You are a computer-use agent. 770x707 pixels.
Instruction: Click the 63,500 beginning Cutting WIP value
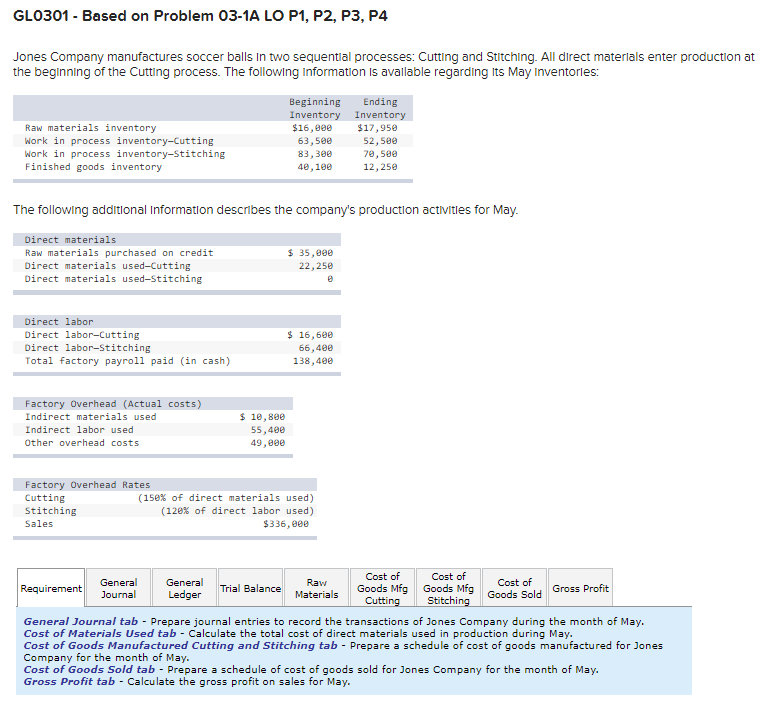tap(315, 141)
